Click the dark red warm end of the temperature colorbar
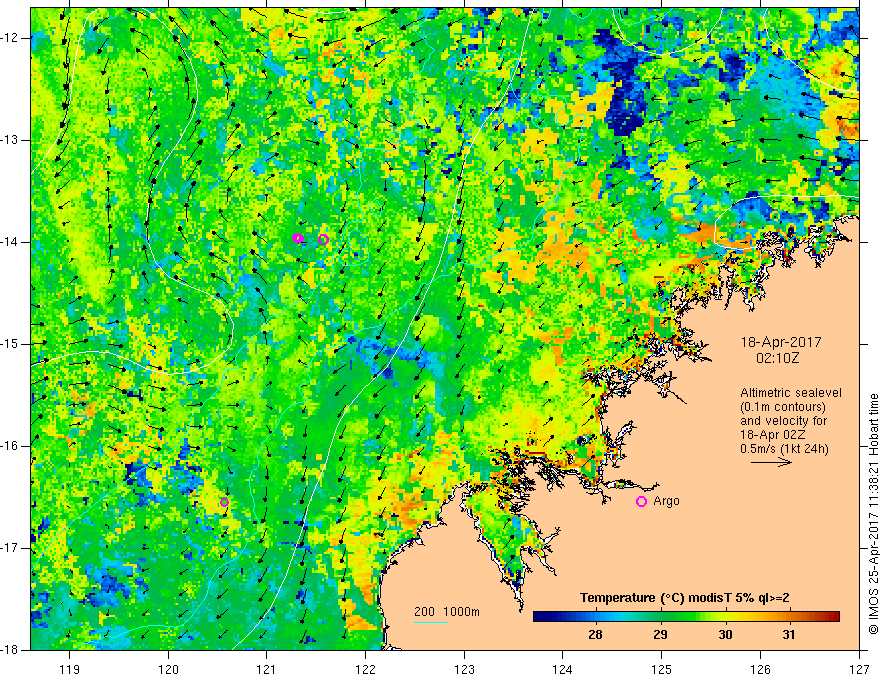The image size is (880, 680). coord(832,617)
